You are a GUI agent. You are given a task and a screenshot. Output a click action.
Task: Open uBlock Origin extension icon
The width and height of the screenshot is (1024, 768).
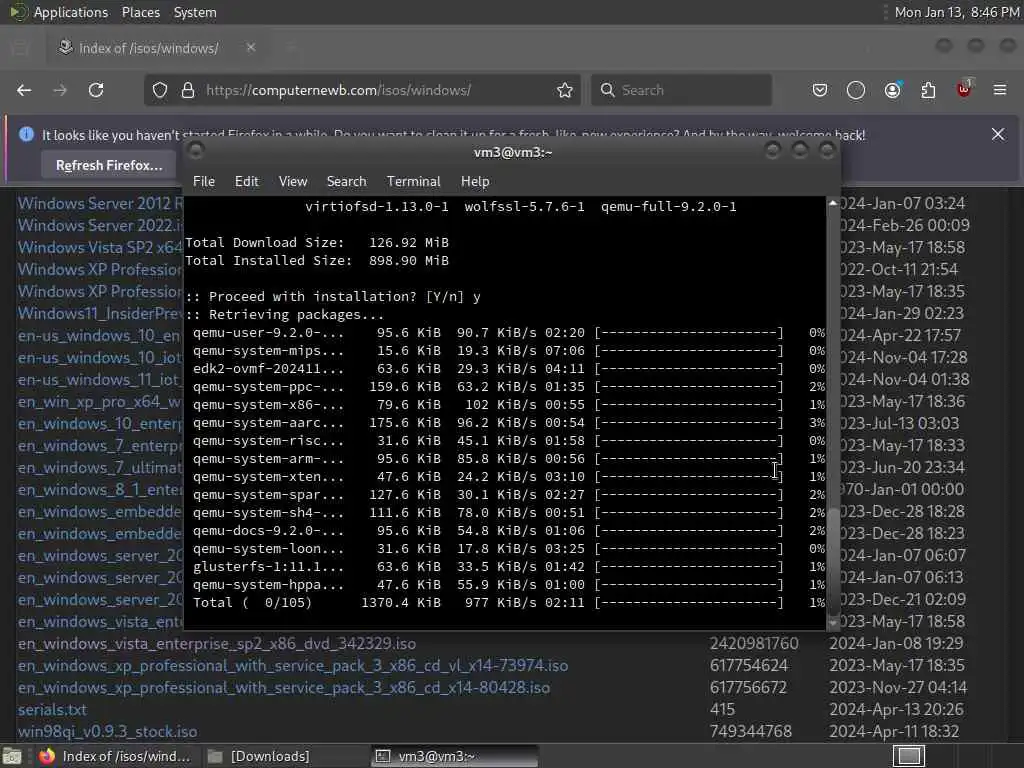coord(964,89)
